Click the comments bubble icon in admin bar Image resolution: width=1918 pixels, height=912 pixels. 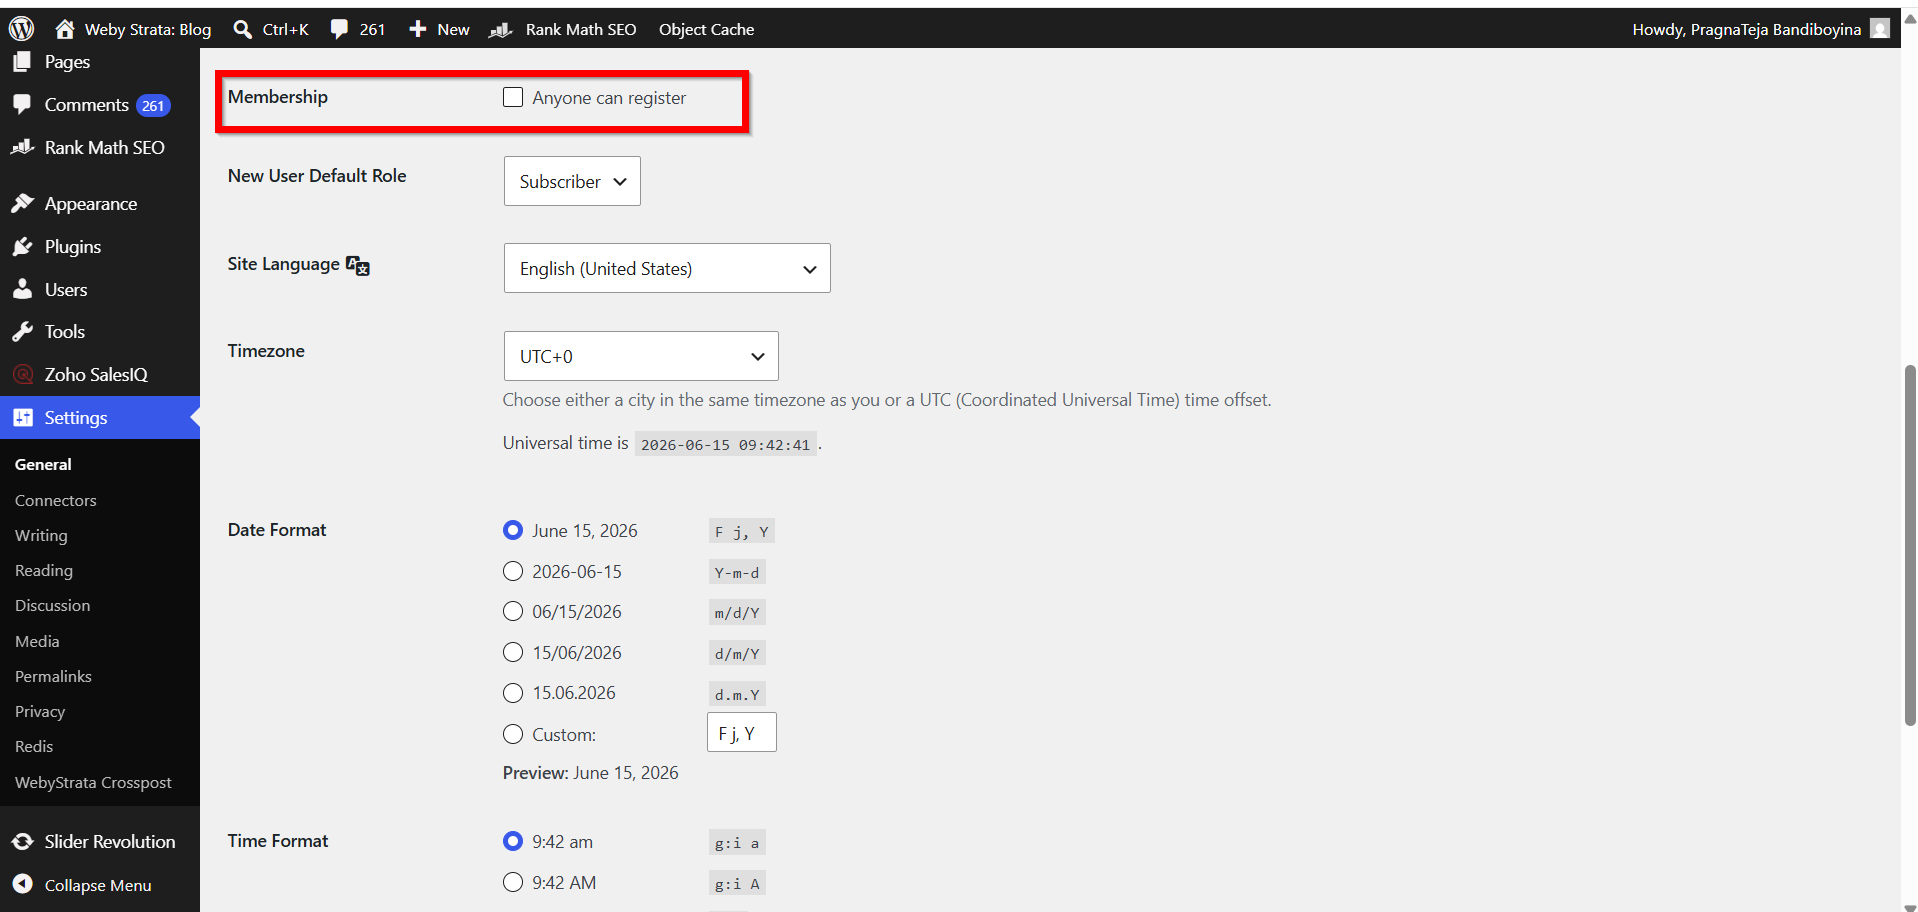(x=340, y=29)
